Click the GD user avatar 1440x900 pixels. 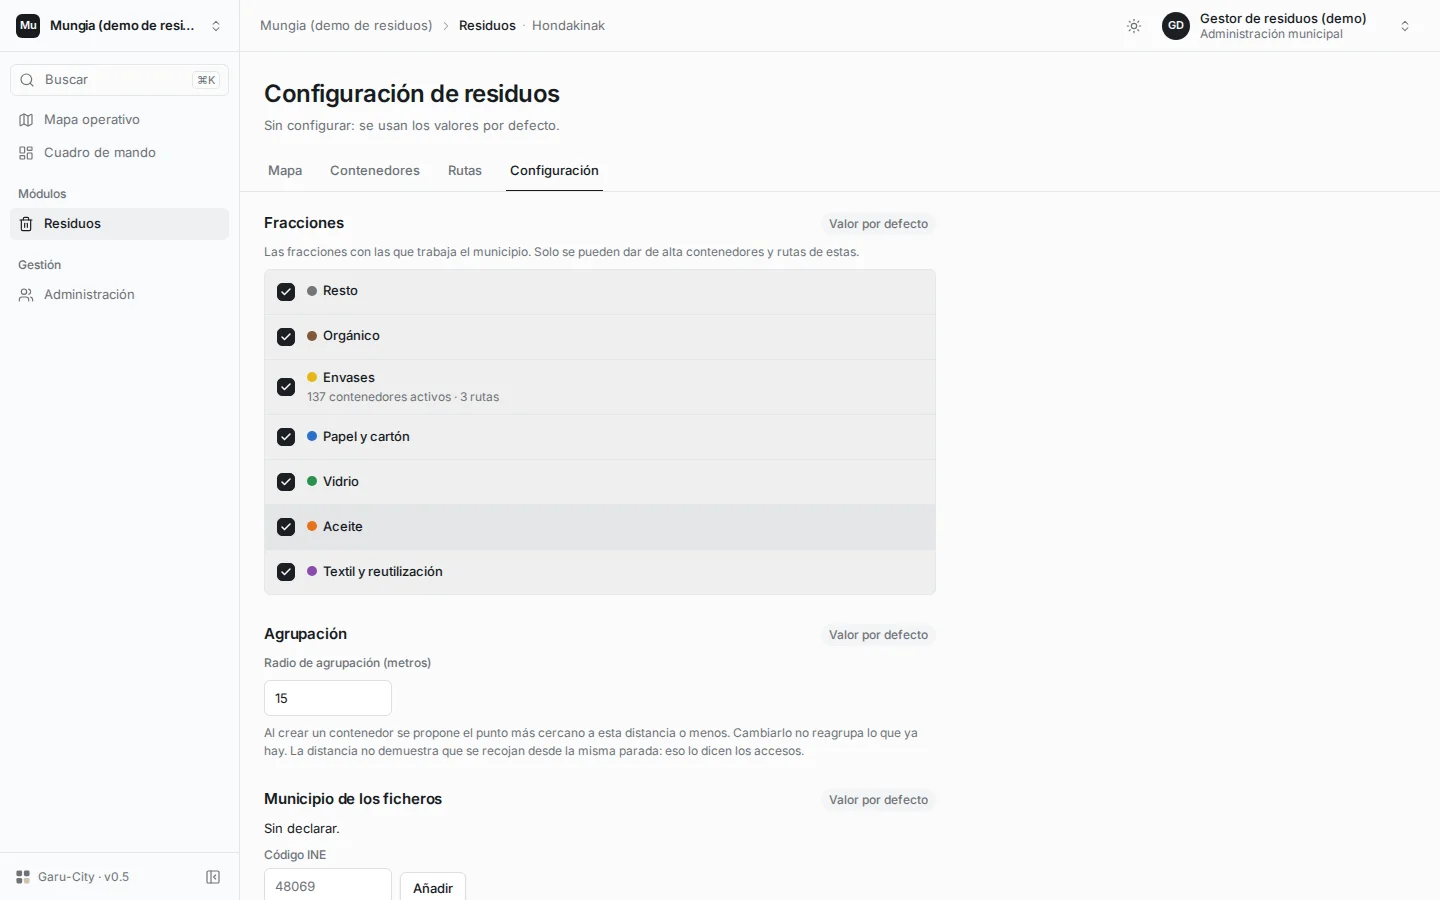[1176, 26]
